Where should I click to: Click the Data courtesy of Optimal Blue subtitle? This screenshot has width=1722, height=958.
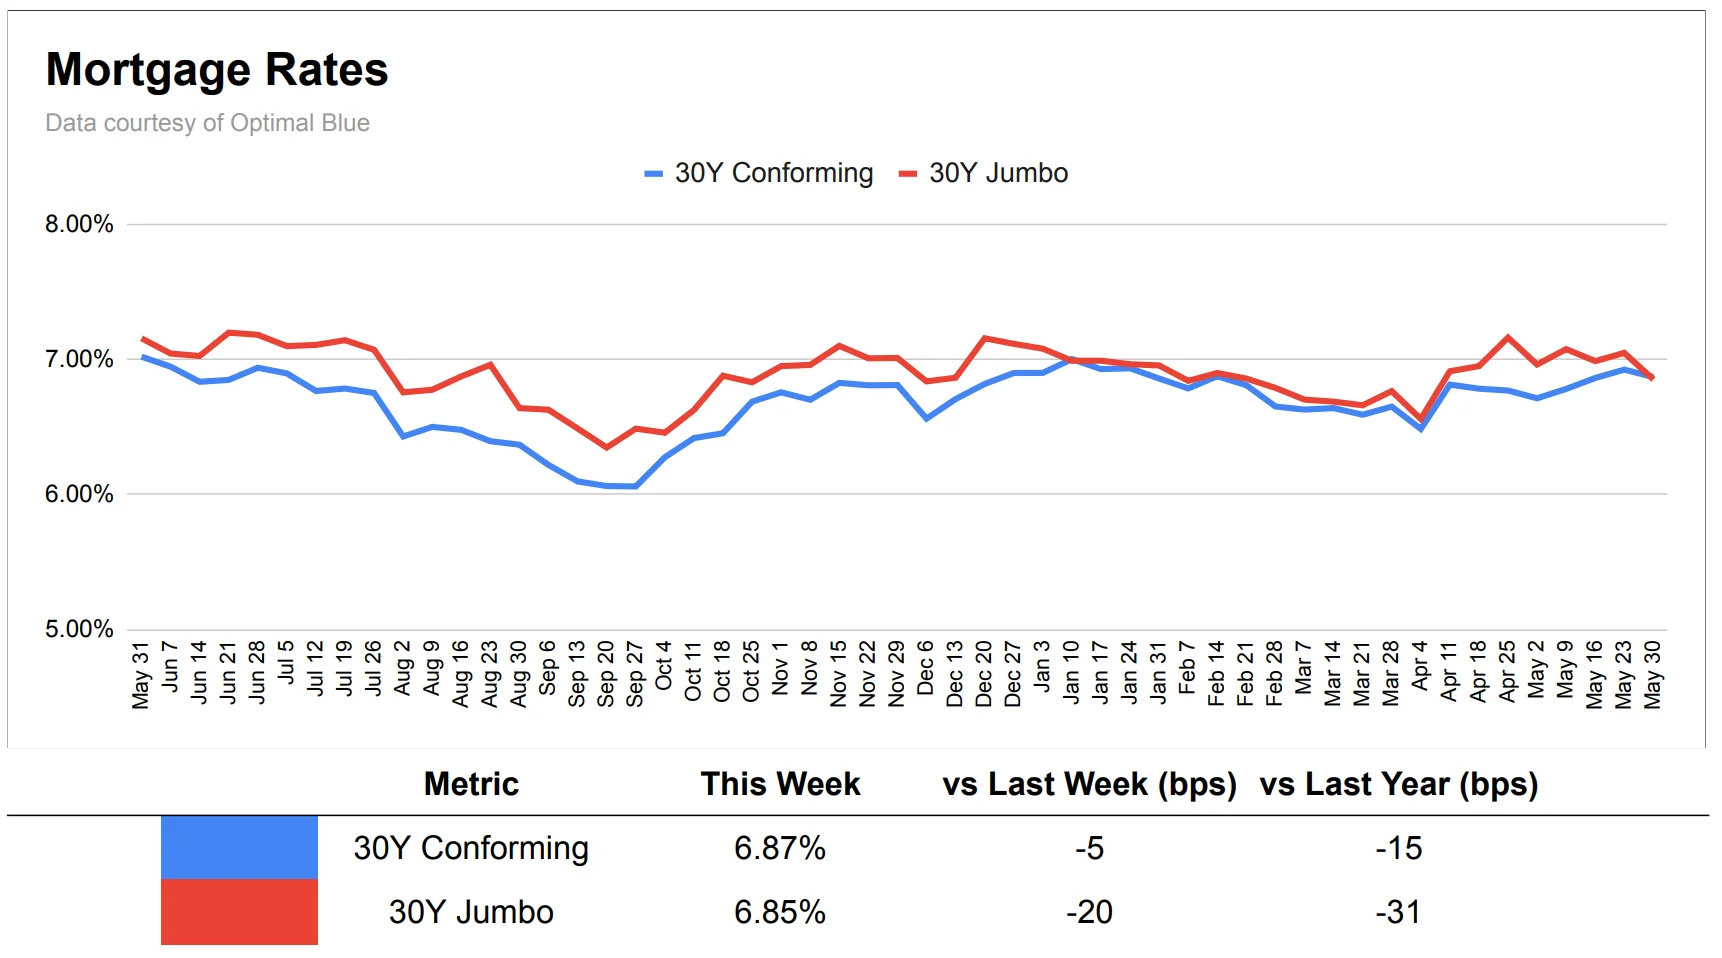point(207,123)
